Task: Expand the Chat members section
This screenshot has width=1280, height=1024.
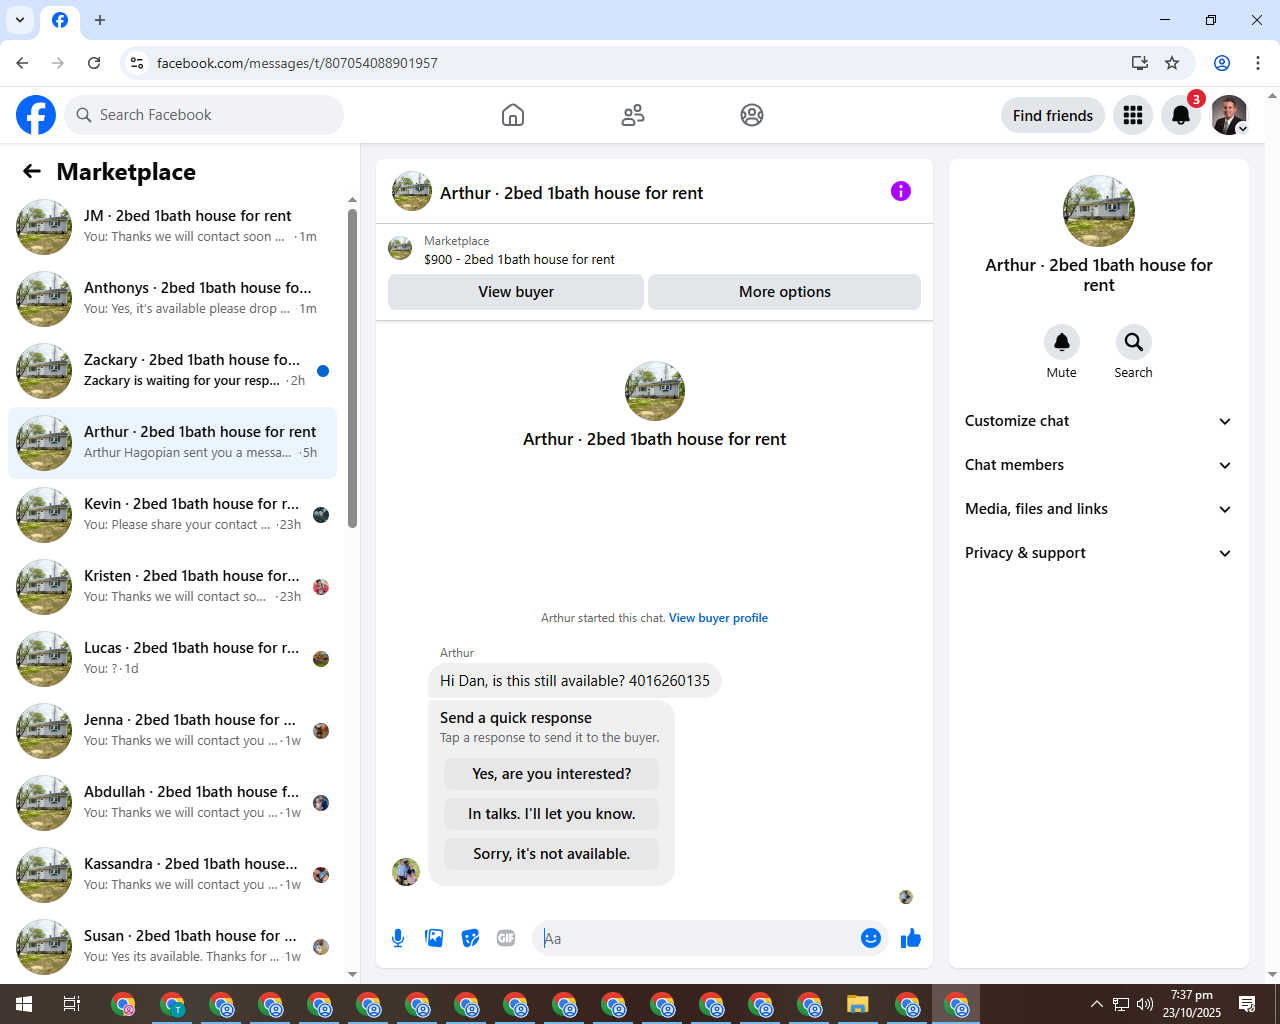Action: point(1099,465)
